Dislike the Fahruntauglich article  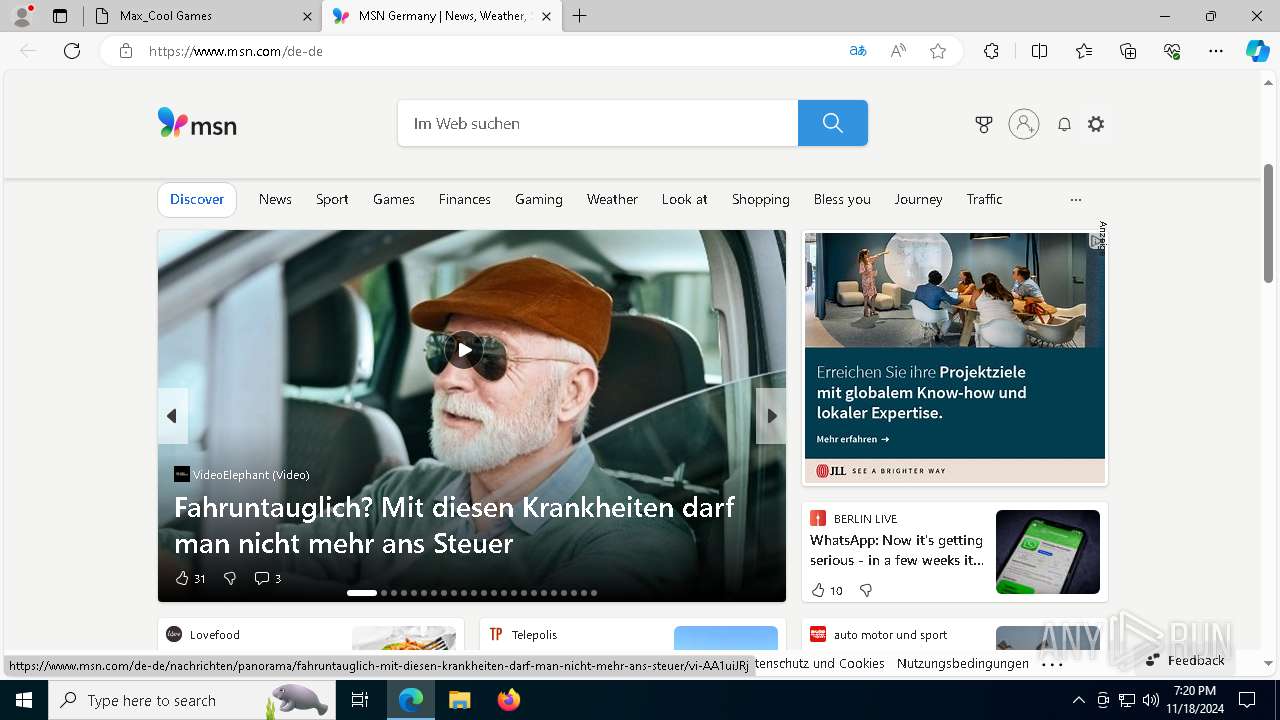click(x=230, y=578)
